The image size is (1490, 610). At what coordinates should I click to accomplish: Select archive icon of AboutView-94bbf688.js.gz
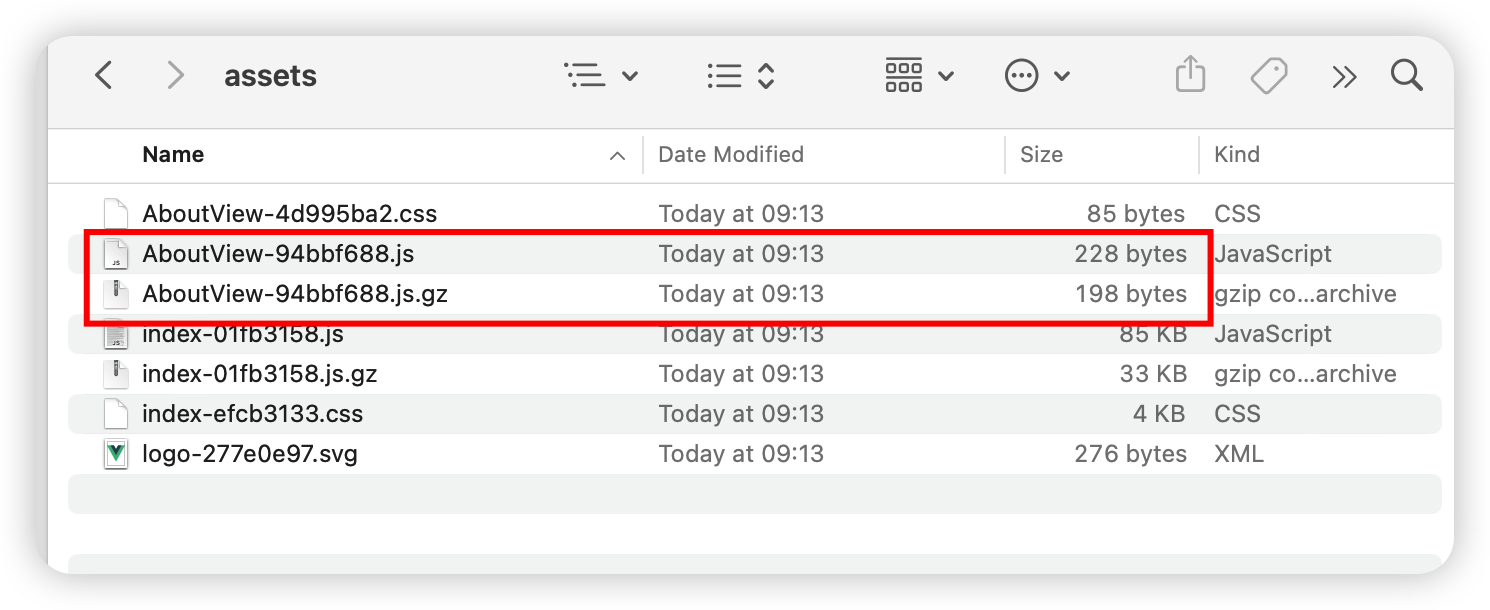coord(117,294)
